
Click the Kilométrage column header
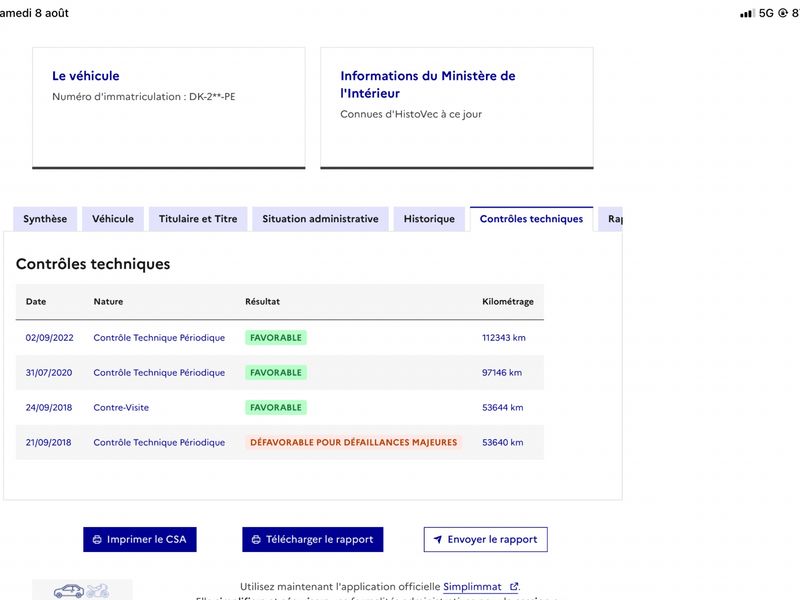(x=508, y=302)
